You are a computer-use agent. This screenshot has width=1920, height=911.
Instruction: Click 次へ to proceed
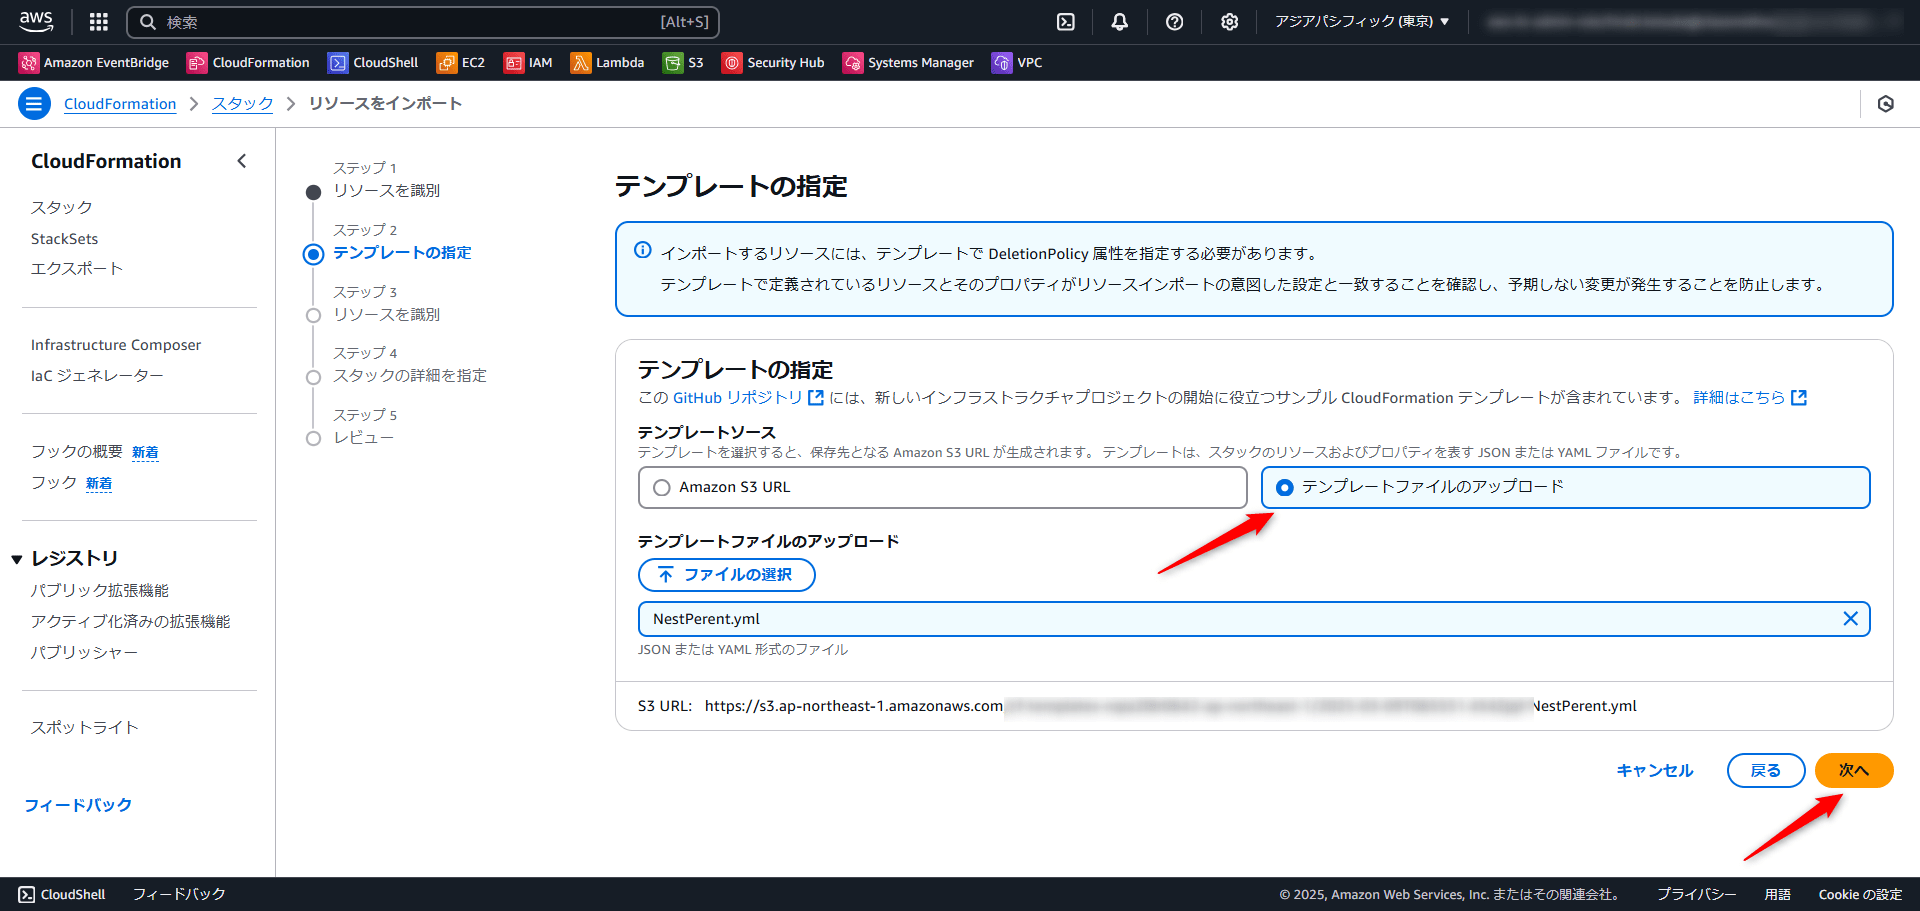point(1854,771)
